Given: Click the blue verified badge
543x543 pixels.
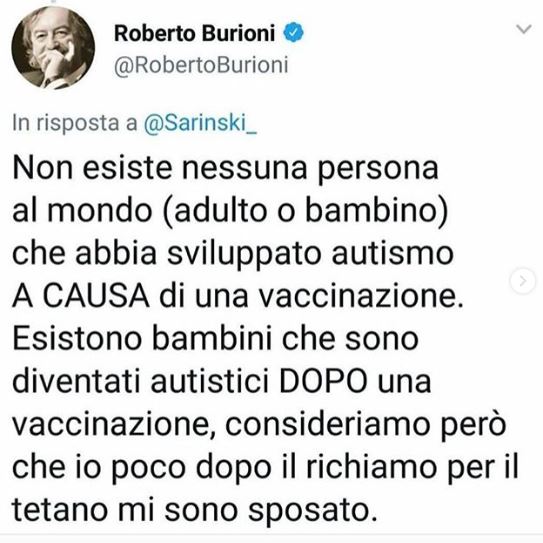Looking at the screenshot, I should pos(294,33).
